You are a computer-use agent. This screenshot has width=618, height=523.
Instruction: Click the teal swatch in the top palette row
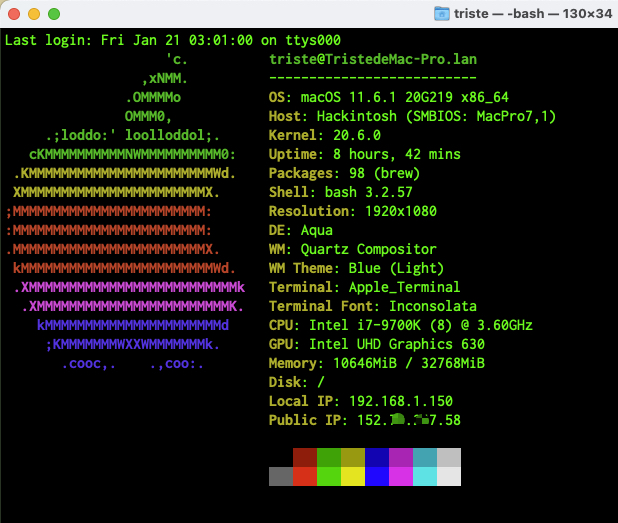click(x=425, y=457)
